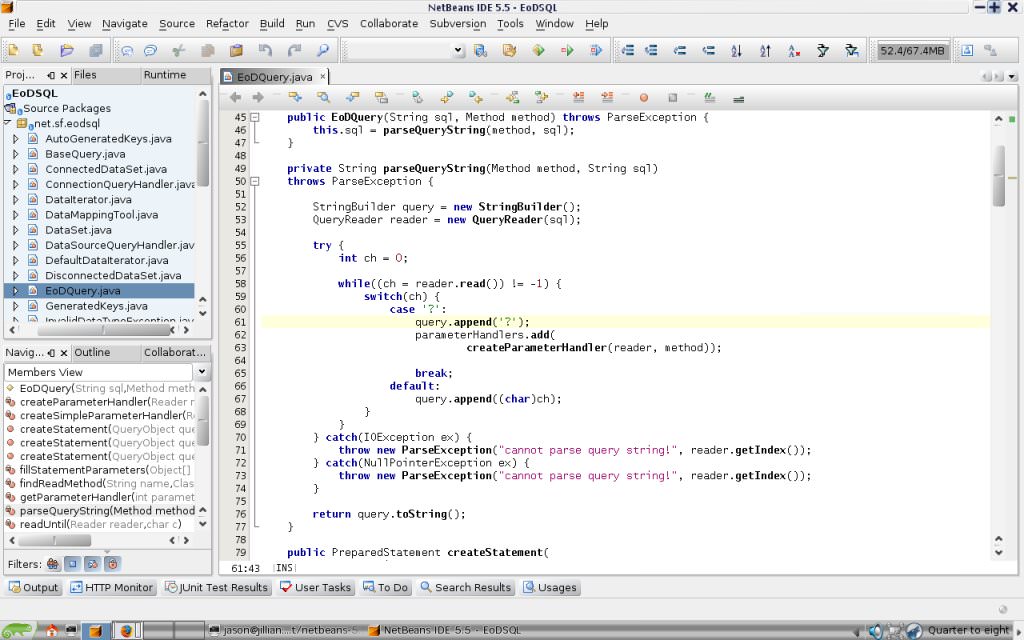Click the editor Comment lines icon
The image size is (1024, 640).
(710, 97)
